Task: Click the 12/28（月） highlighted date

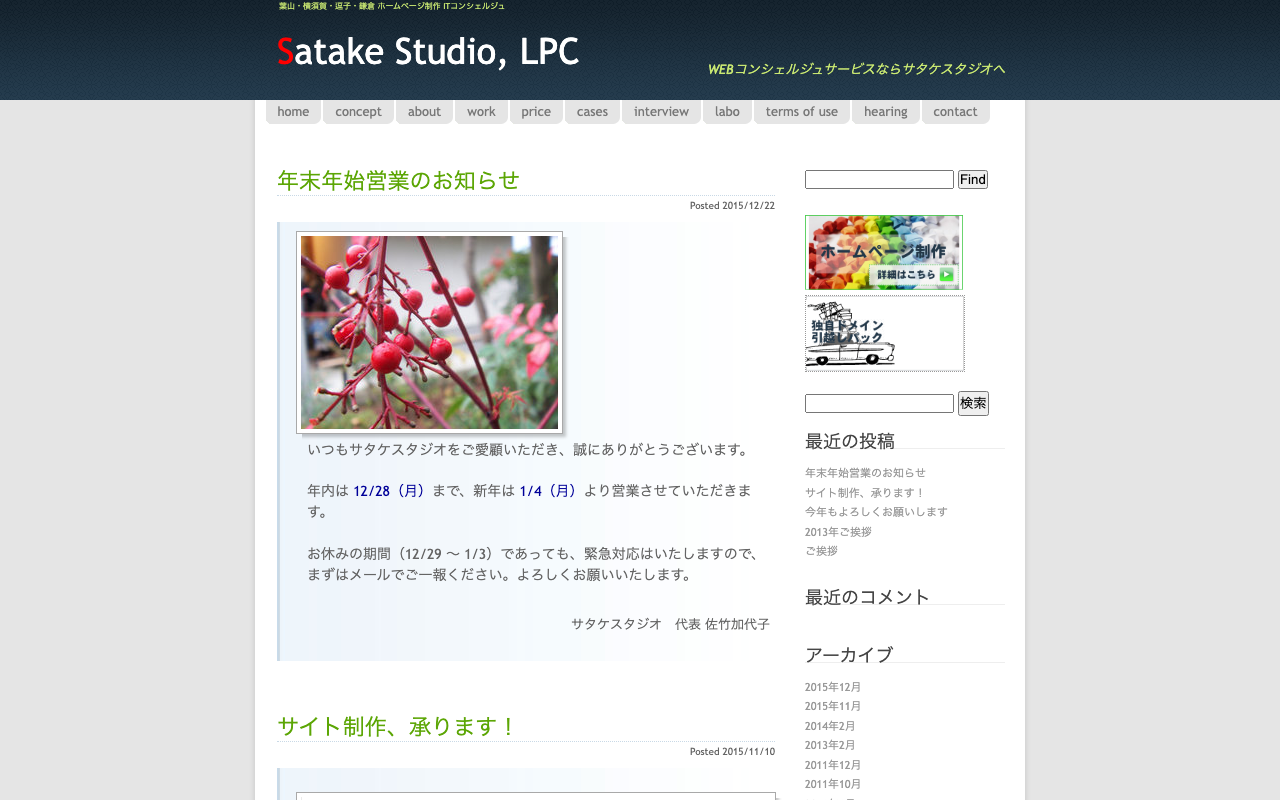Action: (x=391, y=491)
